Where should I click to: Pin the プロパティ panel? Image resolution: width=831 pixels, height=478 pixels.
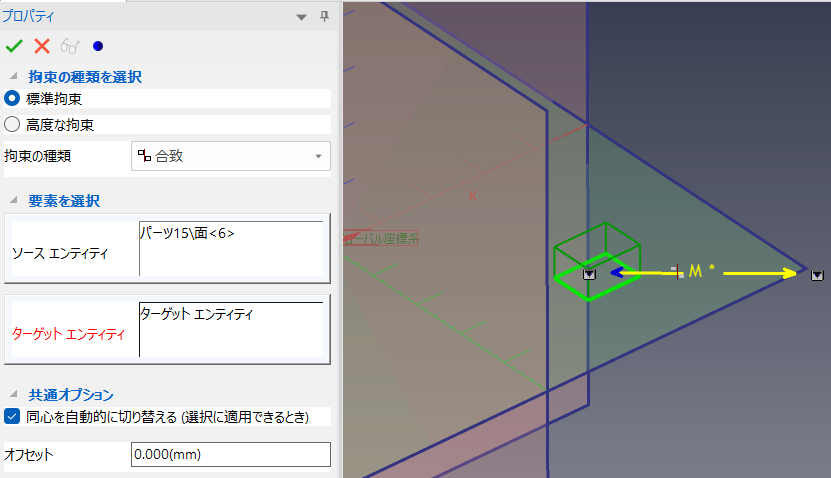click(x=324, y=16)
